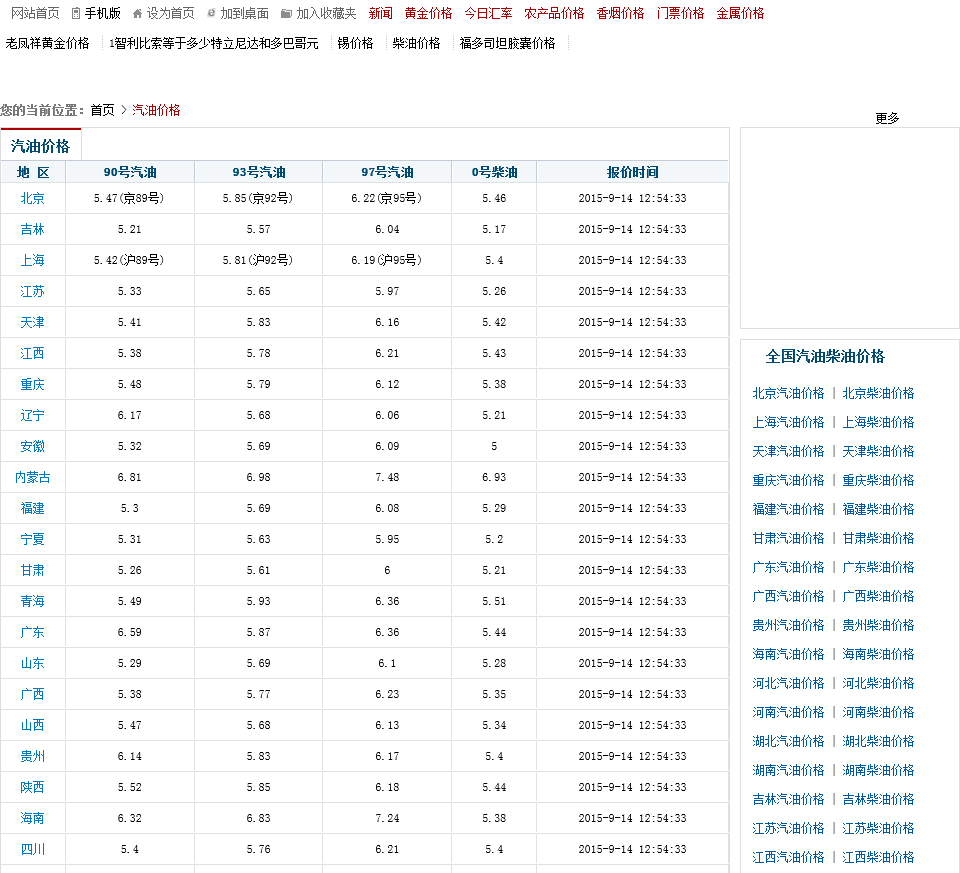This screenshot has height=873, width=960.
Task: Open the 农产品价格 menu item
Action: (x=554, y=13)
